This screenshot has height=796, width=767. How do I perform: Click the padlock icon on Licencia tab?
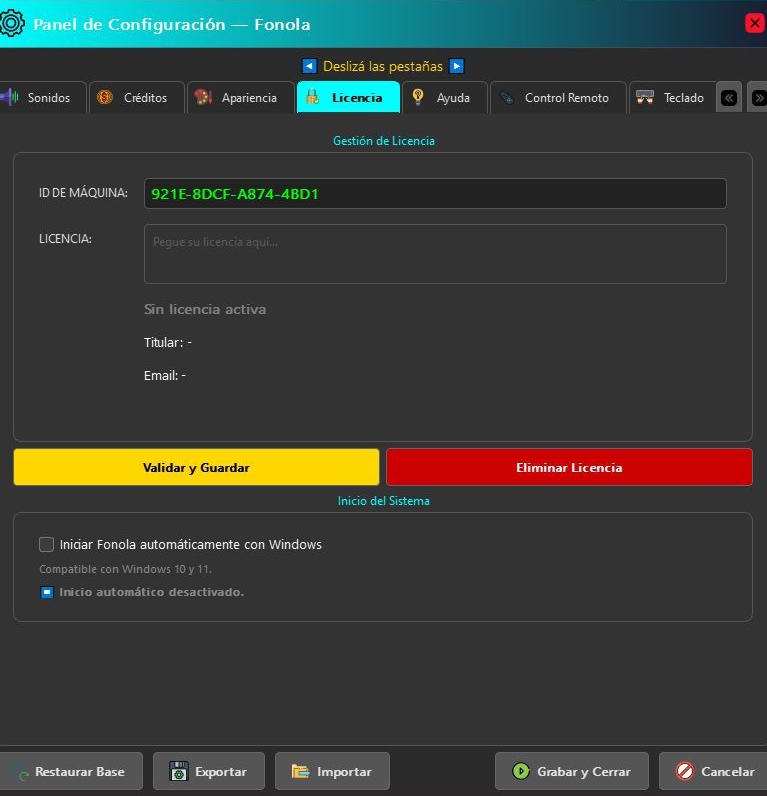click(x=313, y=97)
